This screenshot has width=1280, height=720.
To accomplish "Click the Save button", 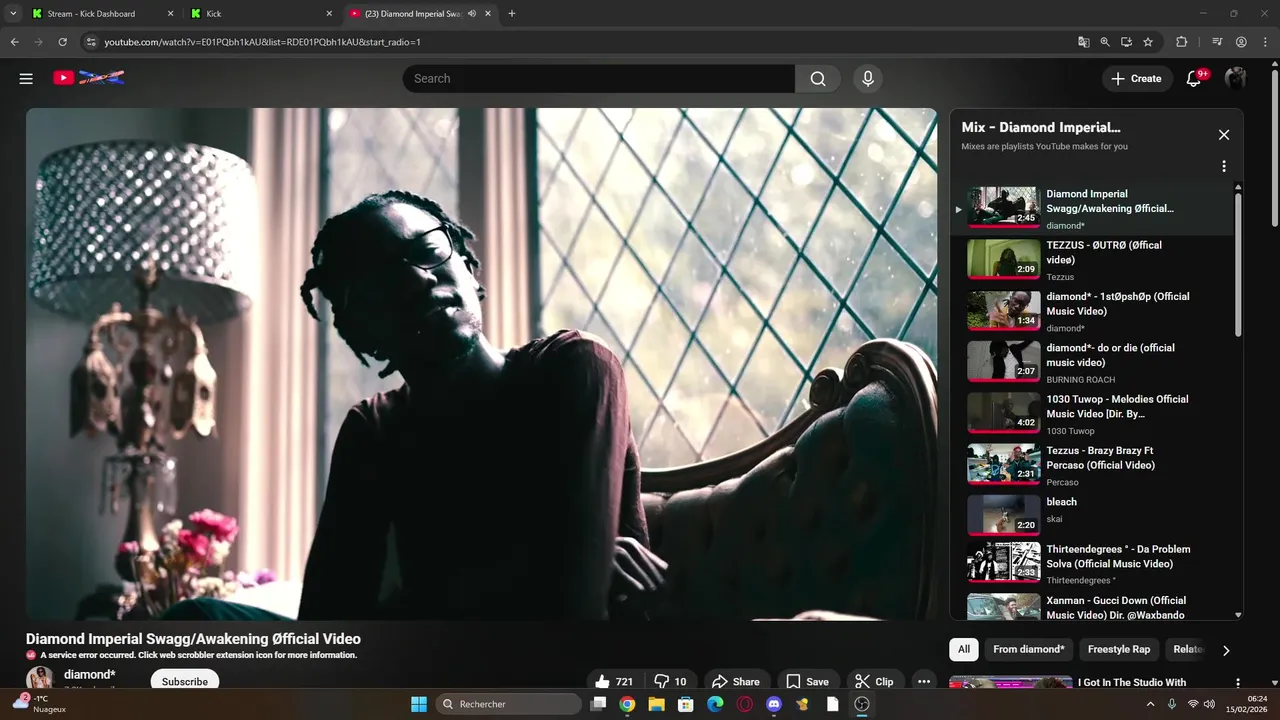I will click(x=808, y=681).
